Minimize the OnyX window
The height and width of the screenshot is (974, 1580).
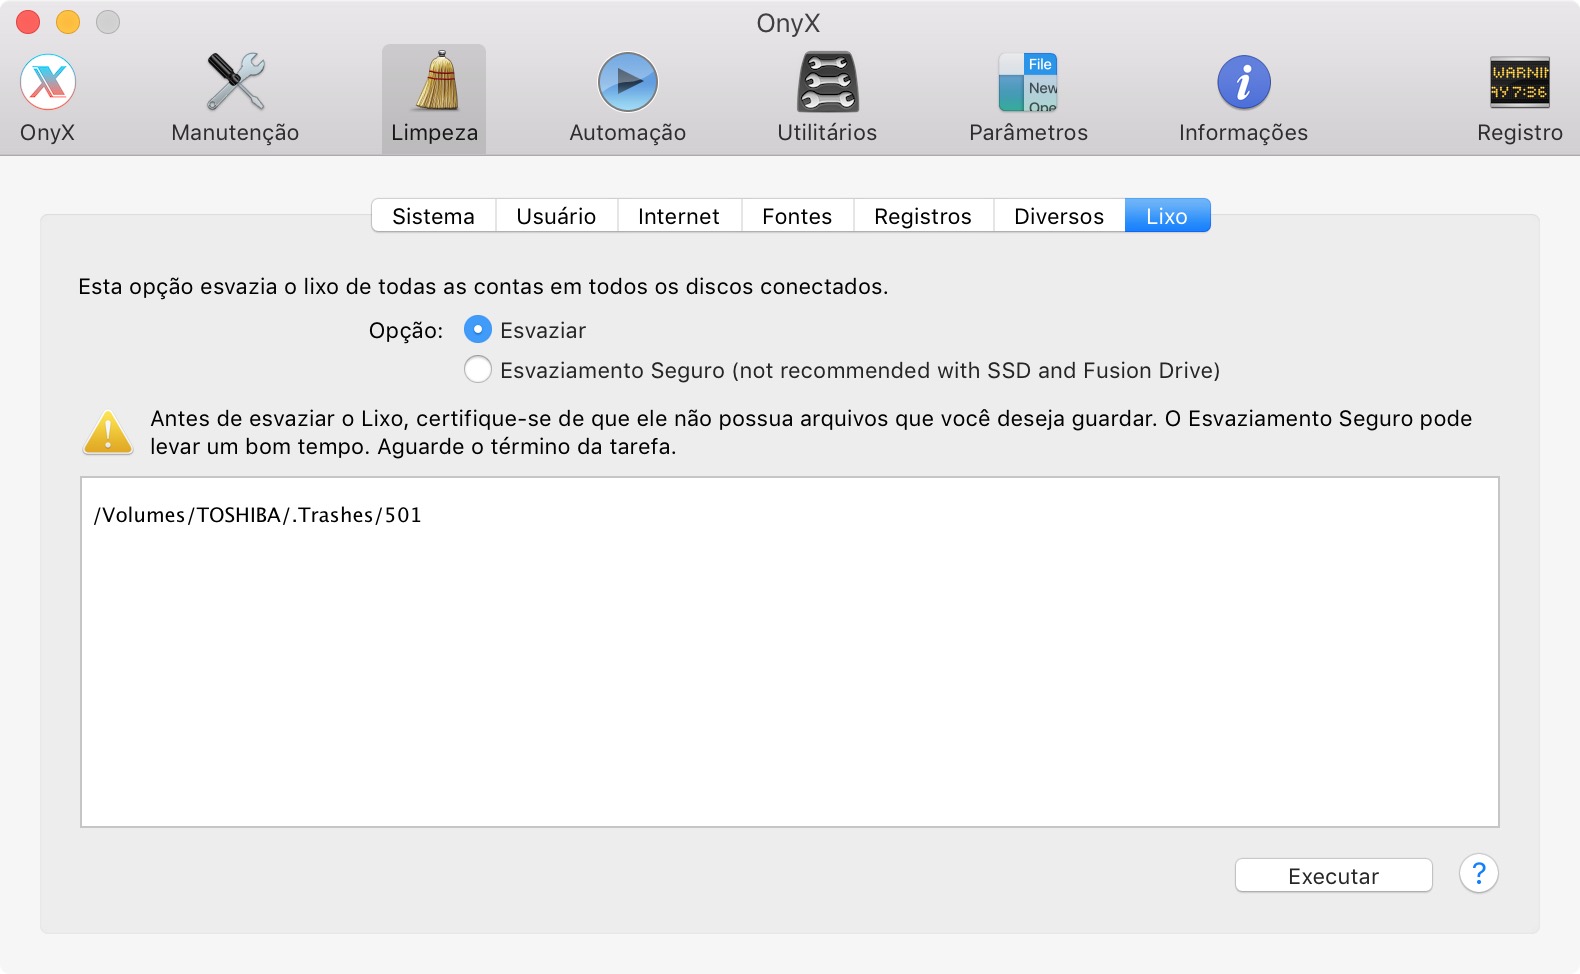(x=68, y=22)
